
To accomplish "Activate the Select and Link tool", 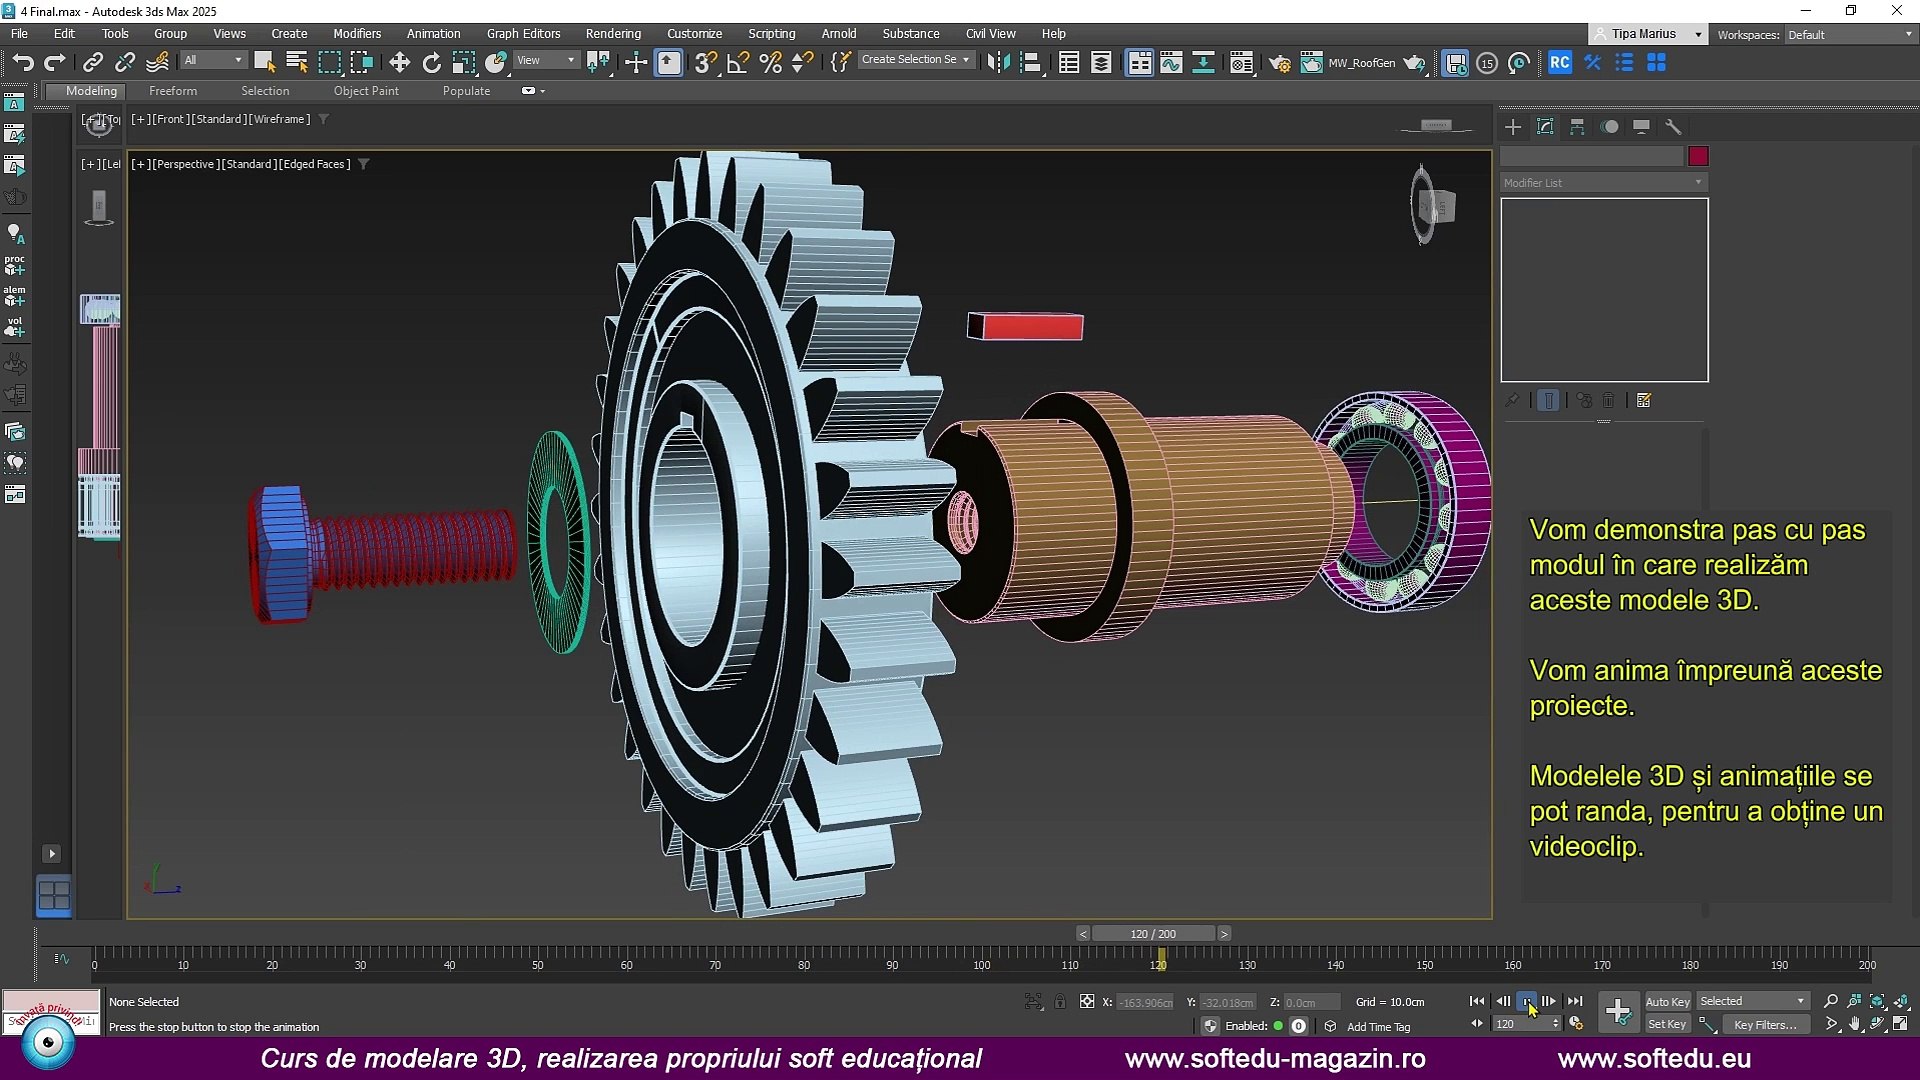I will 93,63.
